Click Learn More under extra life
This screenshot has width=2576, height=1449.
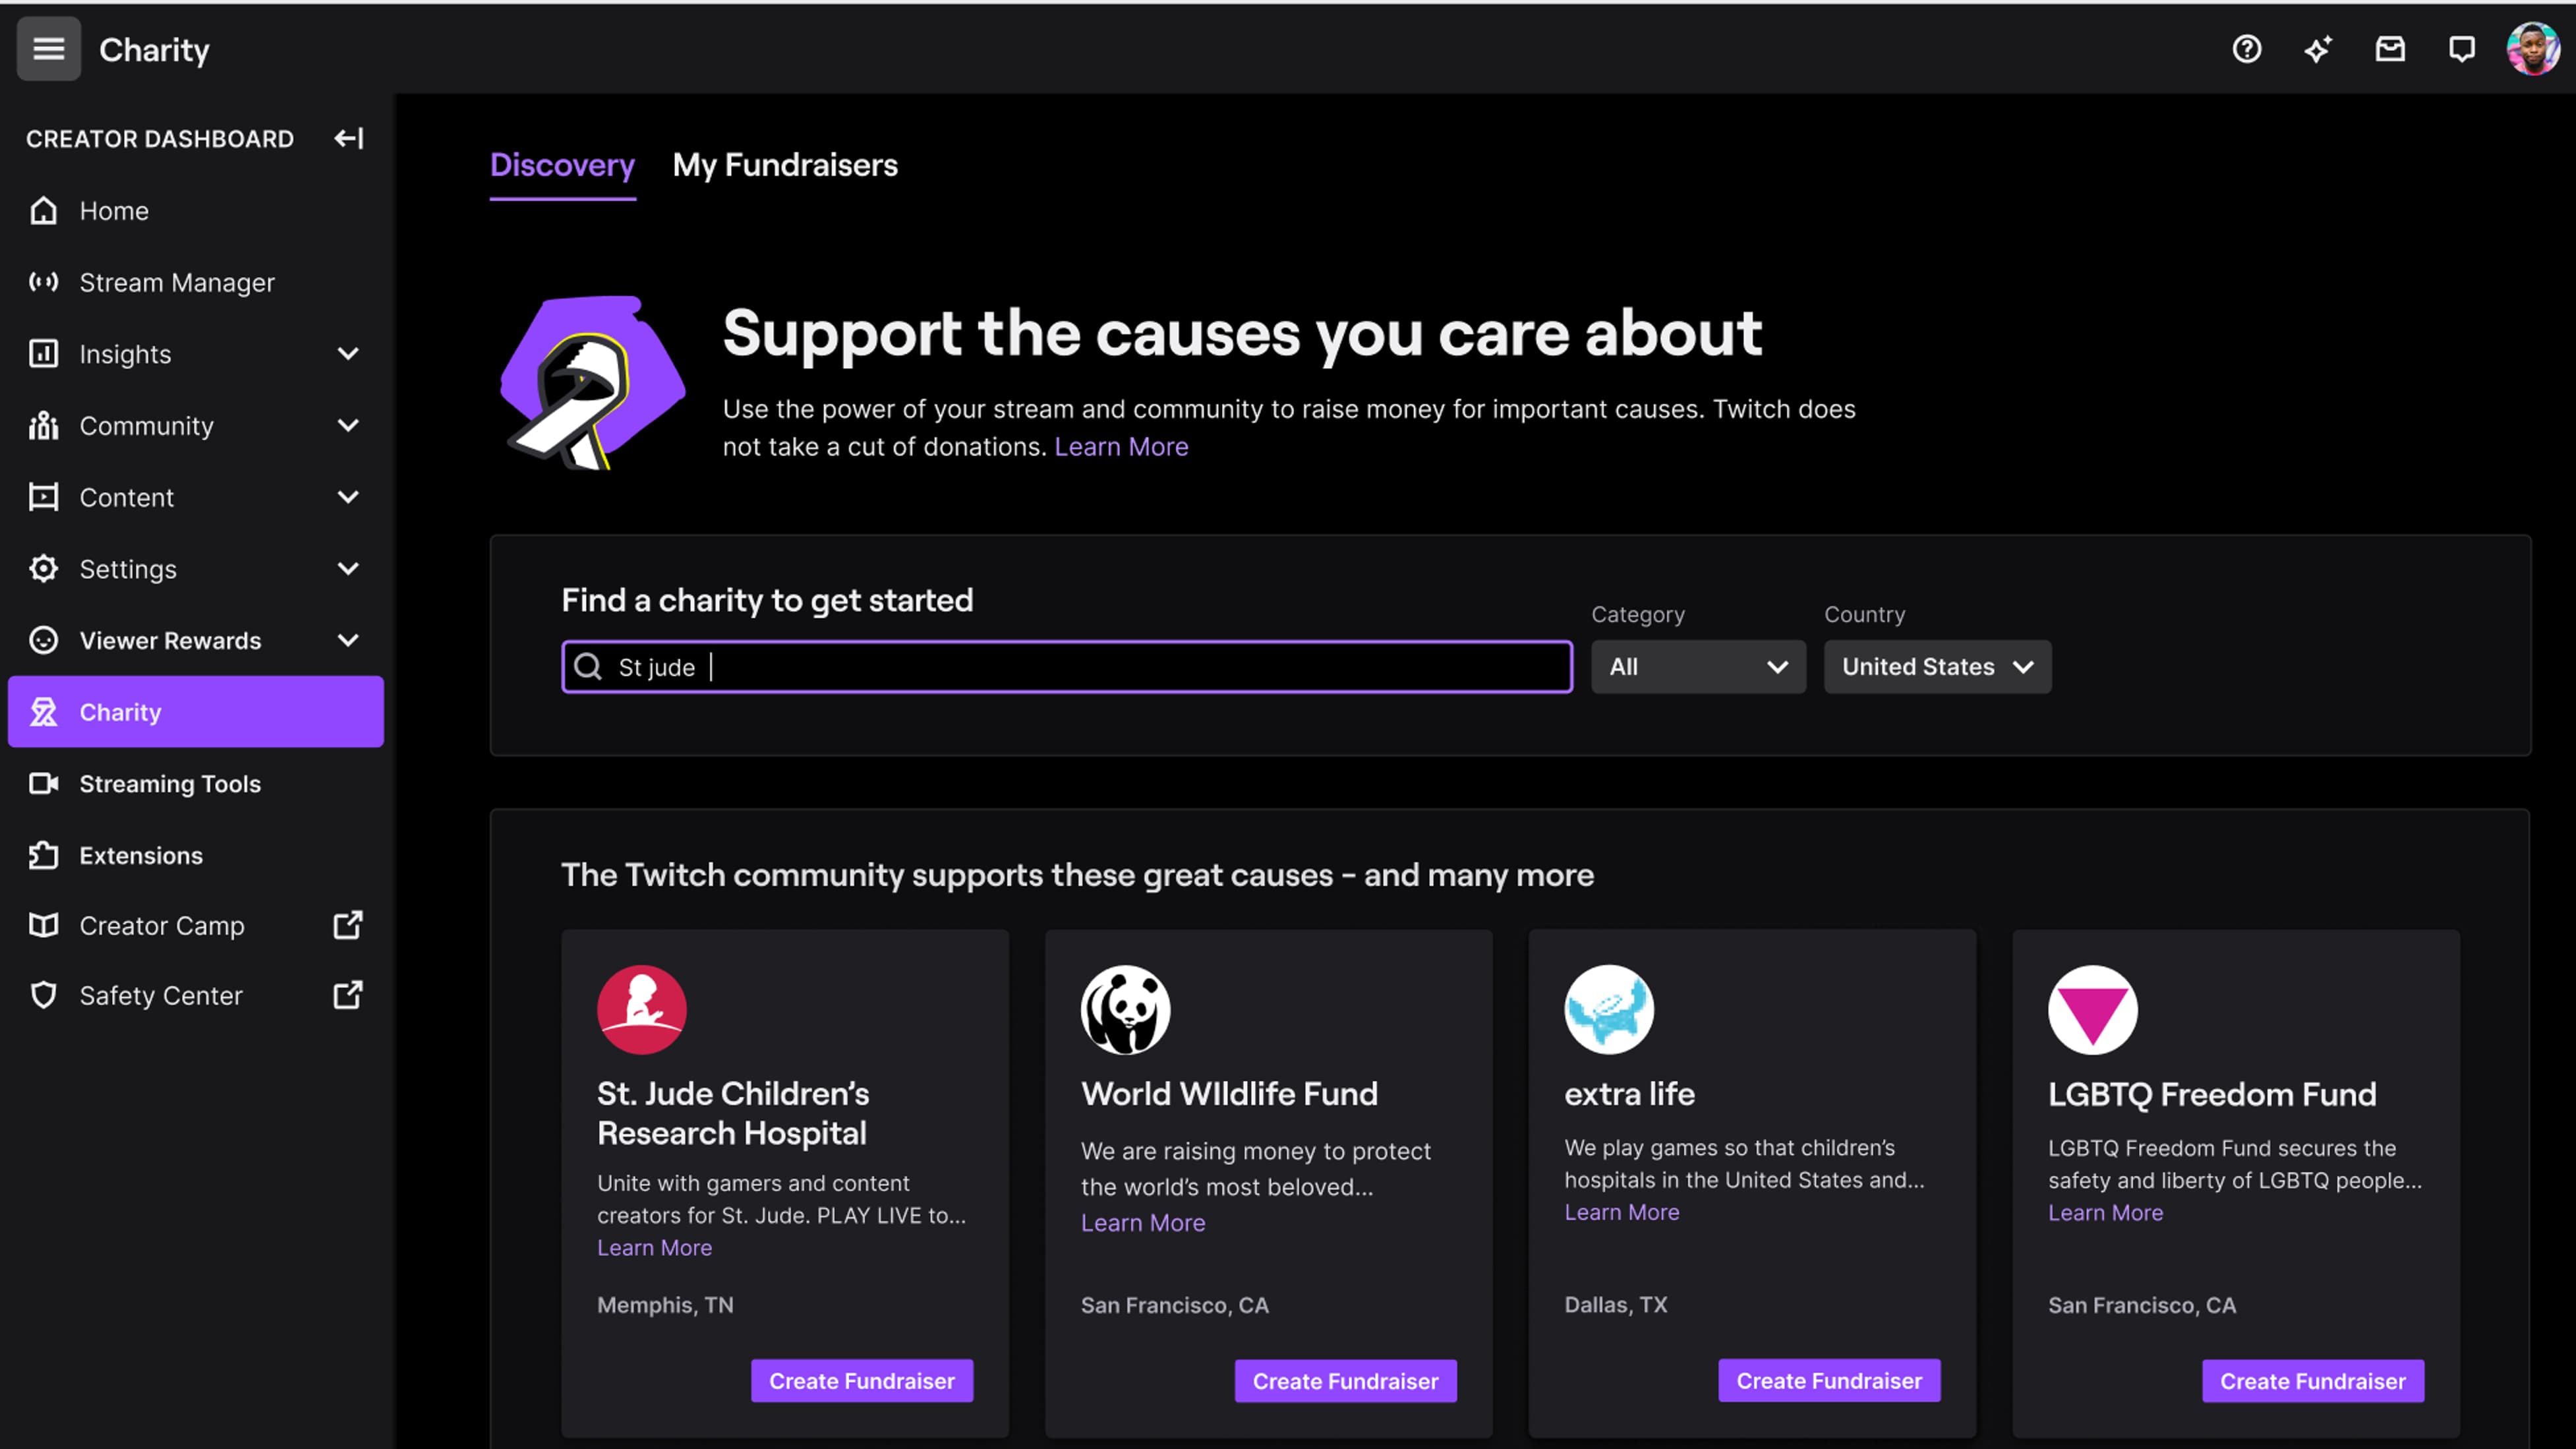[1622, 1212]
